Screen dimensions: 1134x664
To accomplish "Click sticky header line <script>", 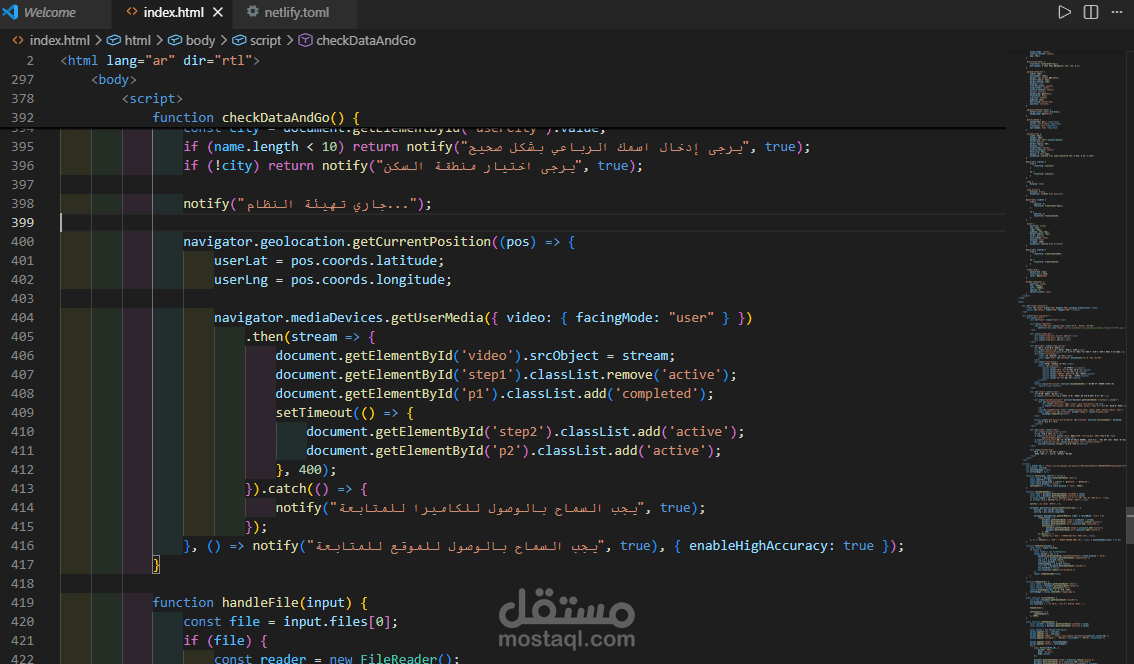I will pos(152,98).
